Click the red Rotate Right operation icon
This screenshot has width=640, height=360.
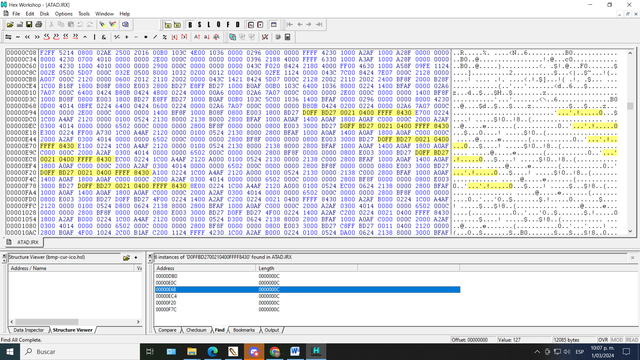coord(56,37)
